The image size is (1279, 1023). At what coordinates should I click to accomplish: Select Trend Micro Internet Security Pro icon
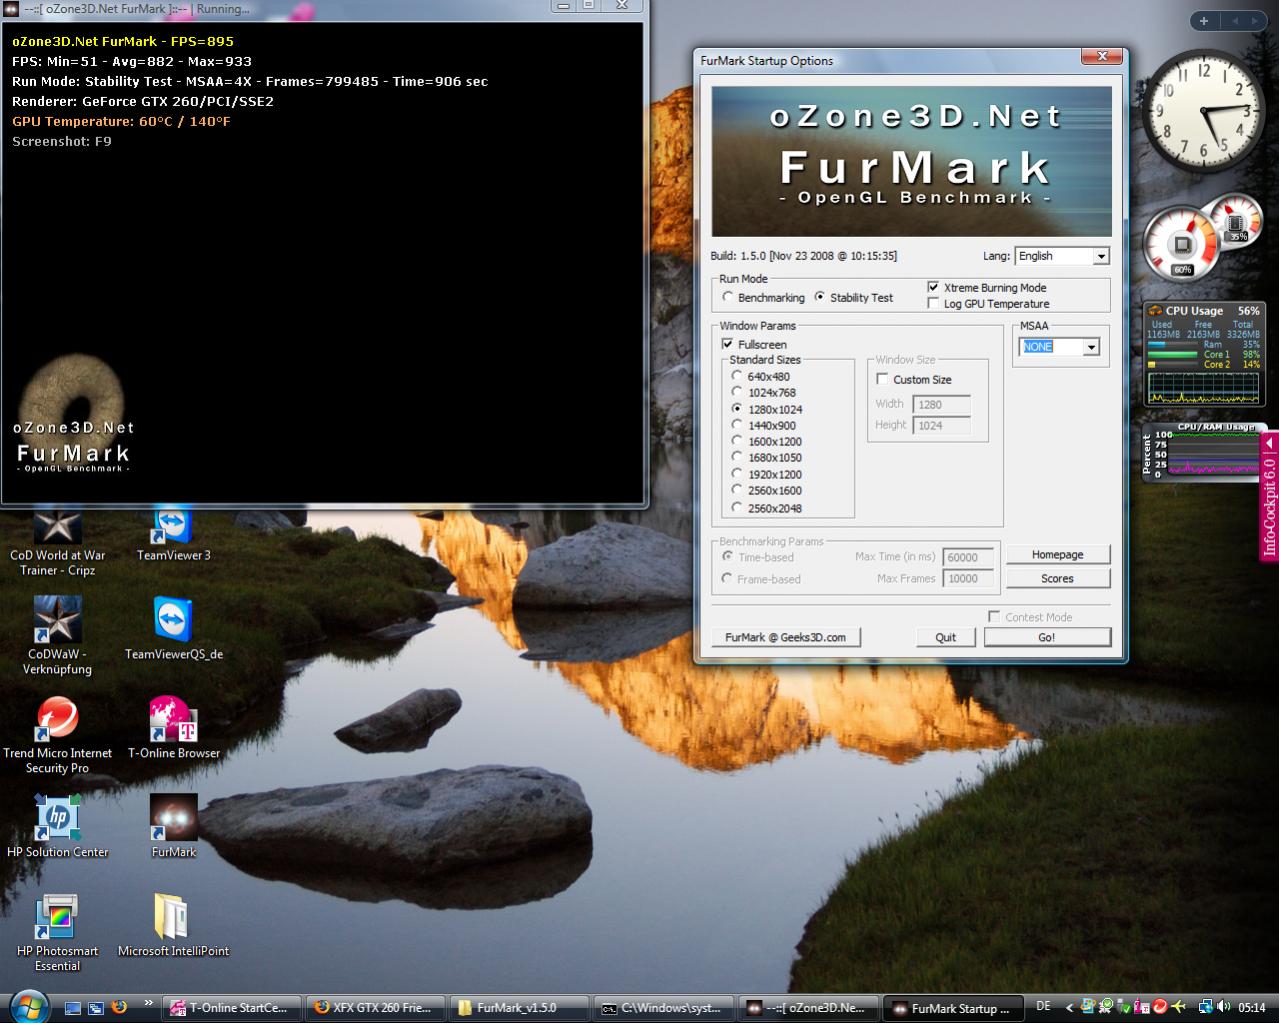(x=57, y=735)
